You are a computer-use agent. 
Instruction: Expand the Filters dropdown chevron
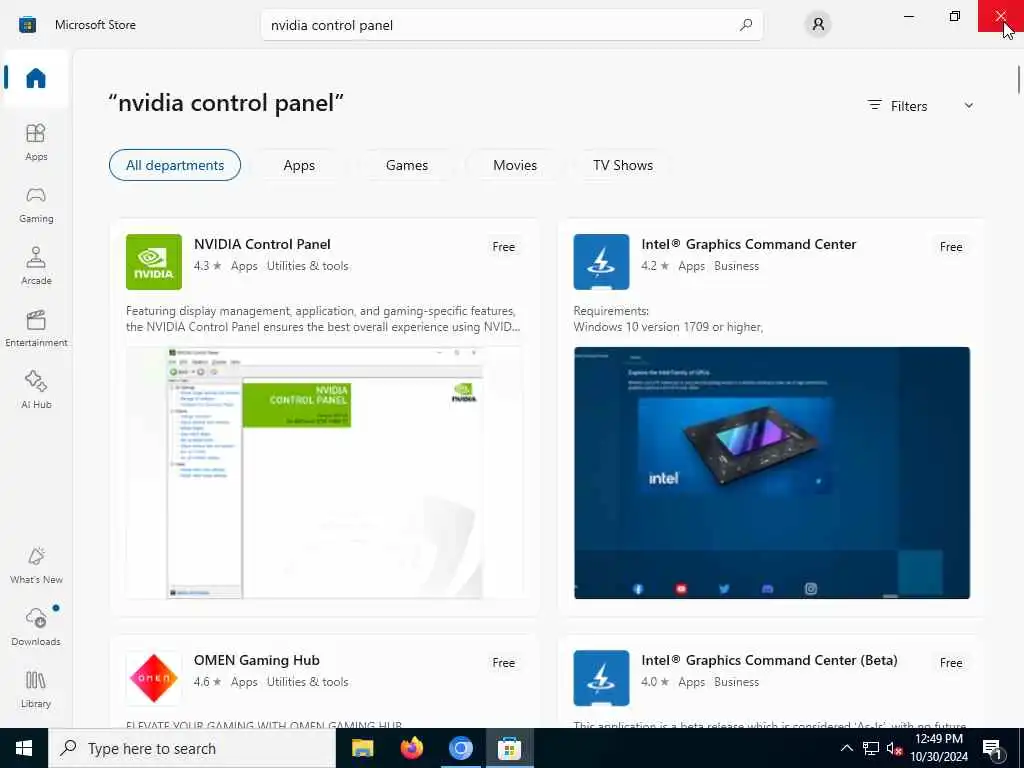968,105
